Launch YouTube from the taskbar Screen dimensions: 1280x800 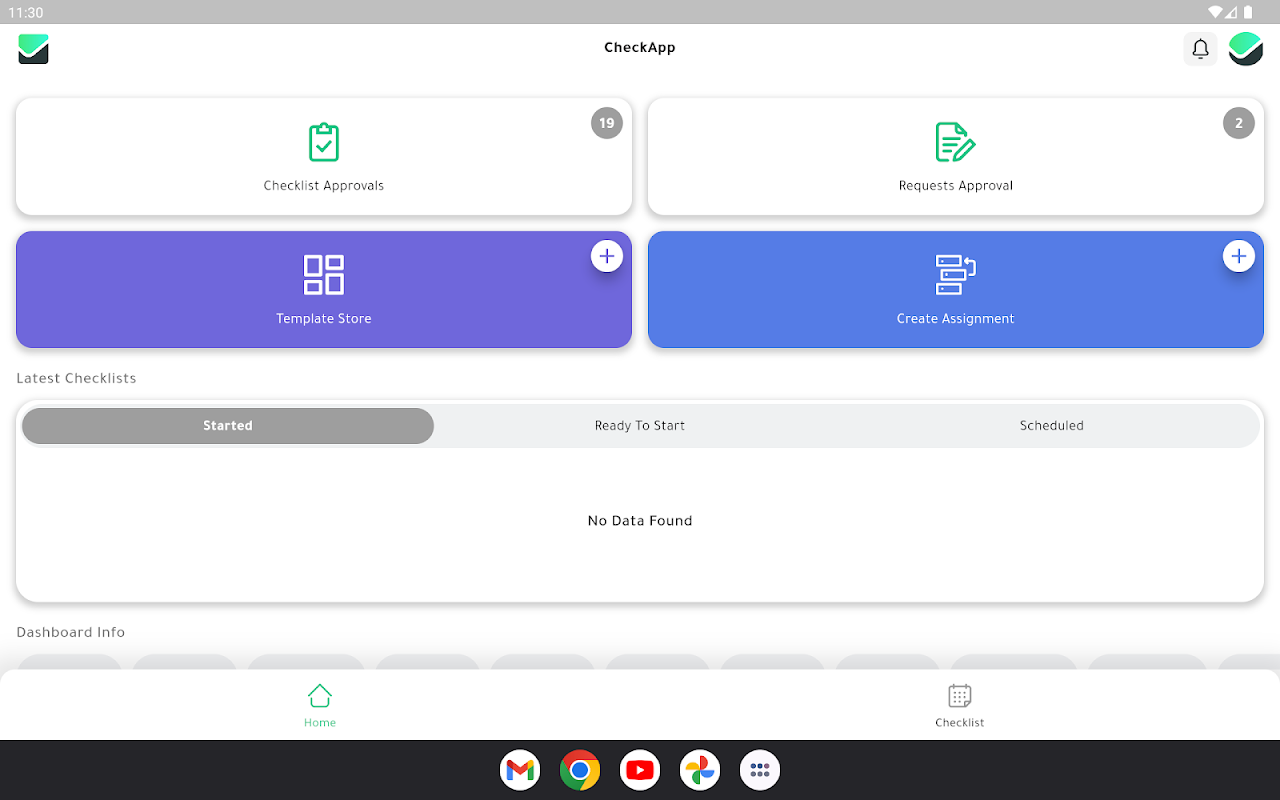640,770
